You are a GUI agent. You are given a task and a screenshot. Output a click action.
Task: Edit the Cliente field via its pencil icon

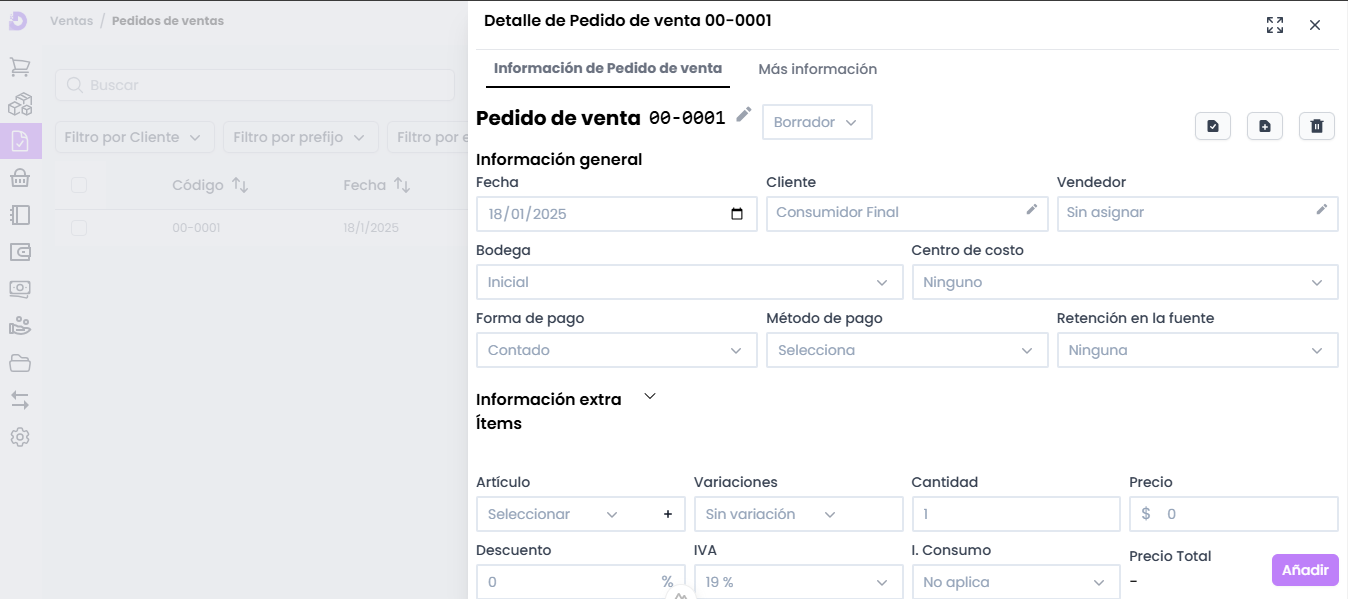point(1031,210)
